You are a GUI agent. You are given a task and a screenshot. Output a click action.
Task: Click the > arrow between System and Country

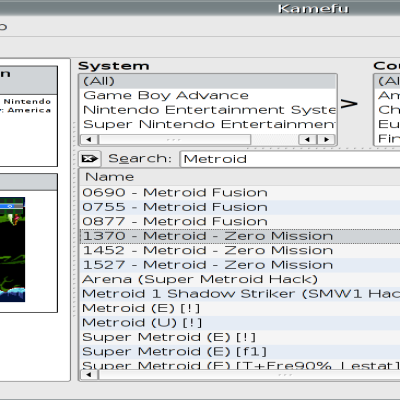[349, 103]
